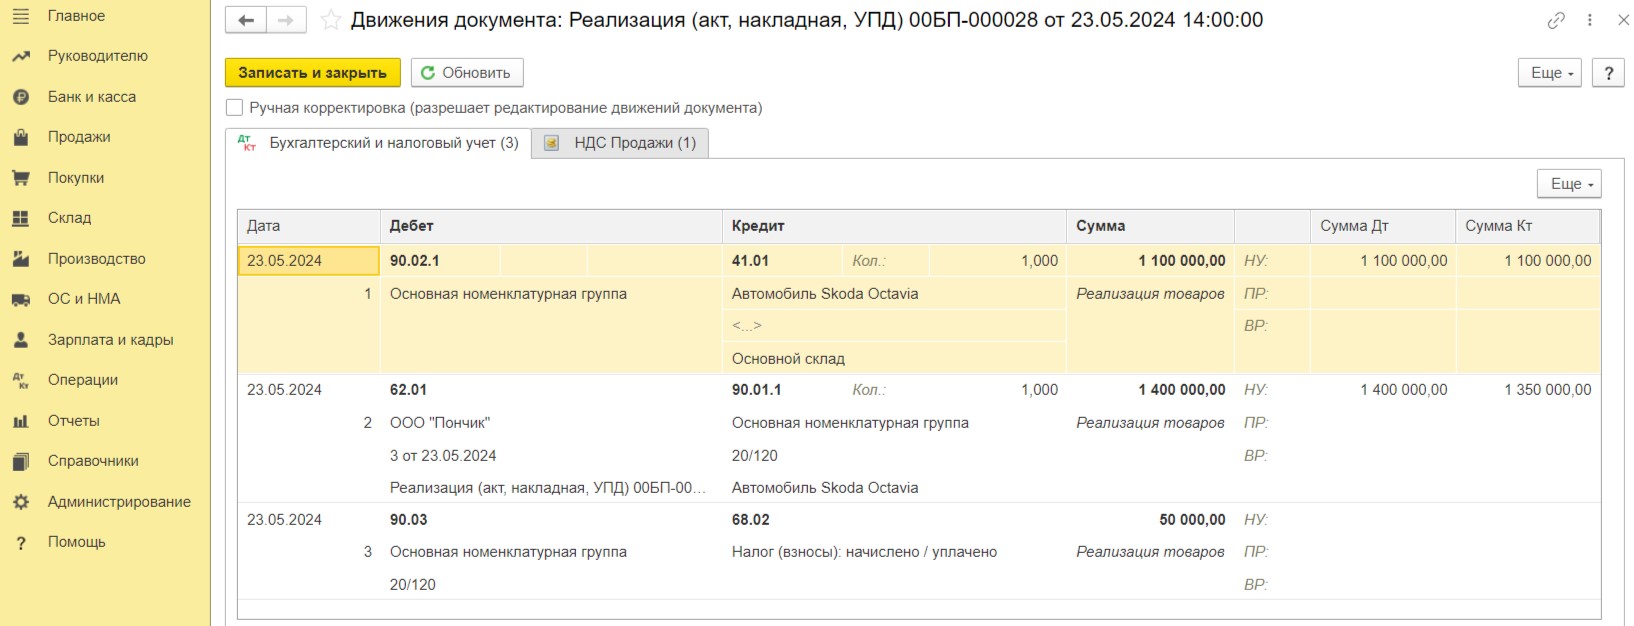Viewport: 1634px width, 626px height.
Task: Click the Помощь question mark icon
Action: click(20, 542)
